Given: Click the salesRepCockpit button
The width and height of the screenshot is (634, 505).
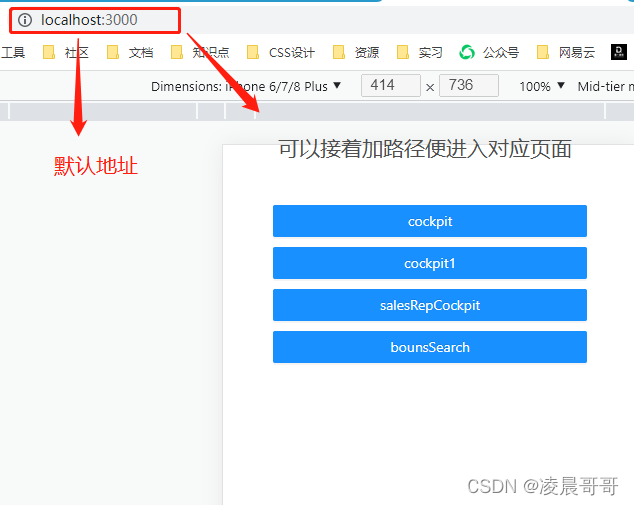Looking at the screenshot, I should click(430, 305).
